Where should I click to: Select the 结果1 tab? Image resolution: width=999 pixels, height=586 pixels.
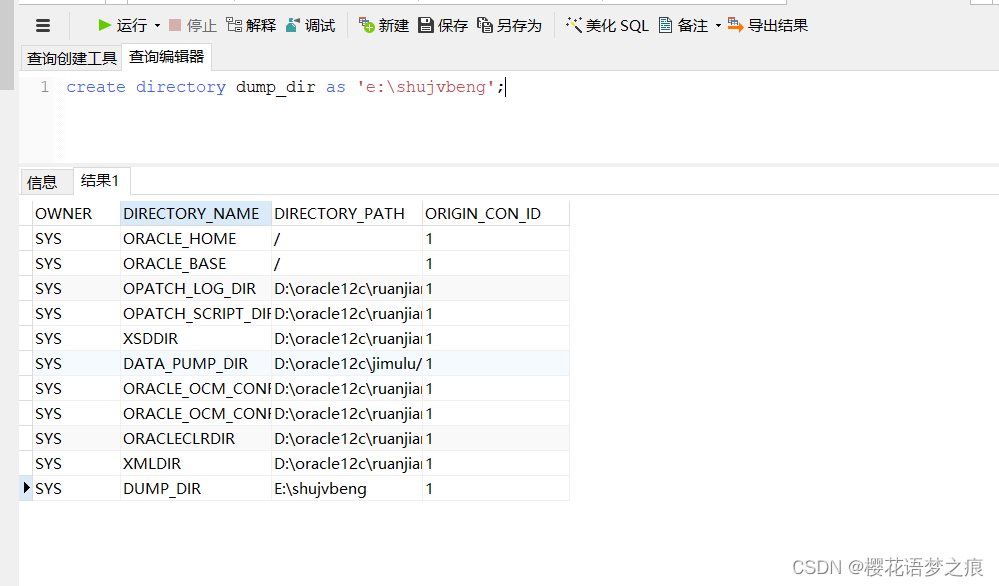click(100, 181)
